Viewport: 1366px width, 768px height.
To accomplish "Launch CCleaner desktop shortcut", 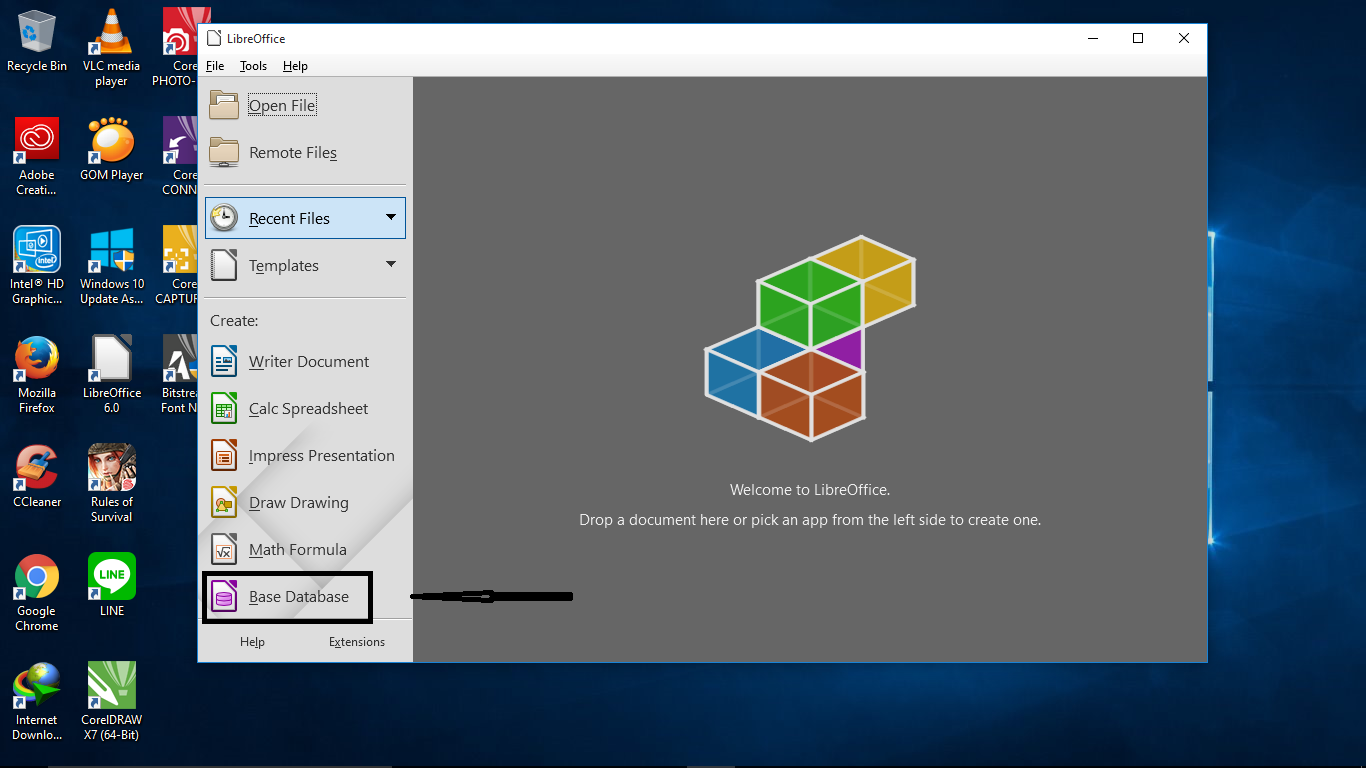I will [37, 476].
